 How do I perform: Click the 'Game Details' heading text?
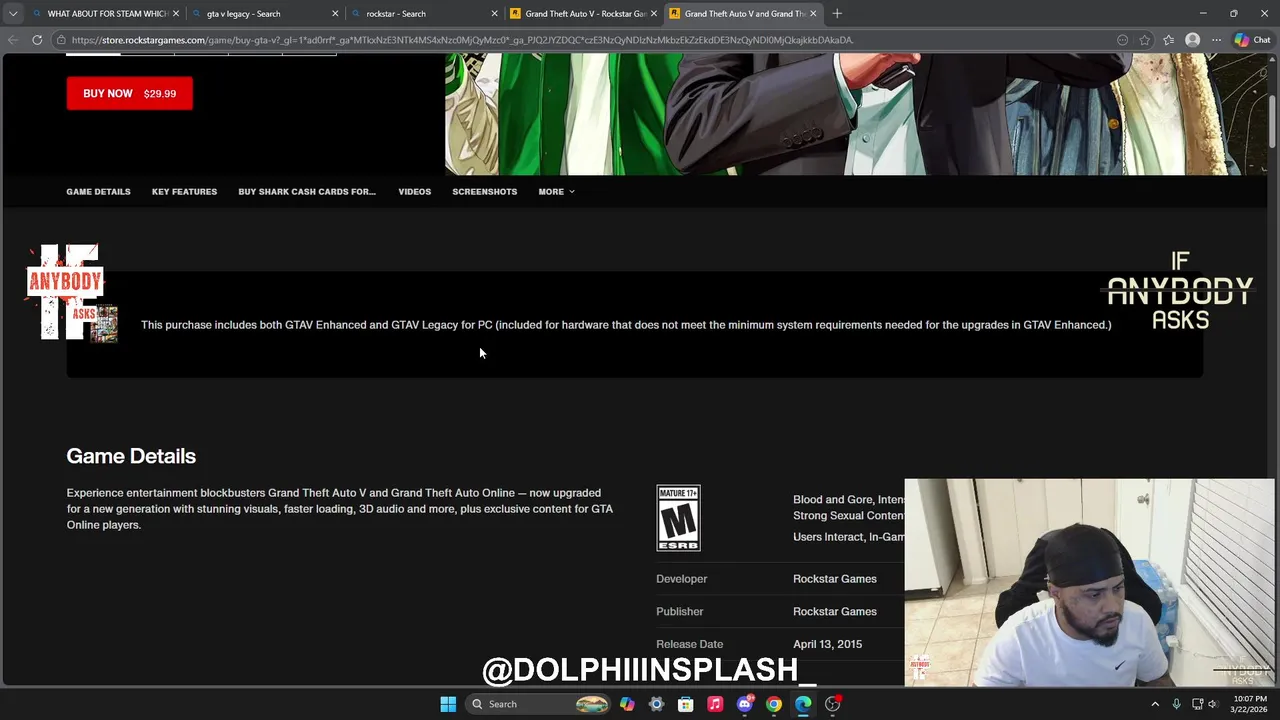click(131, 456)
